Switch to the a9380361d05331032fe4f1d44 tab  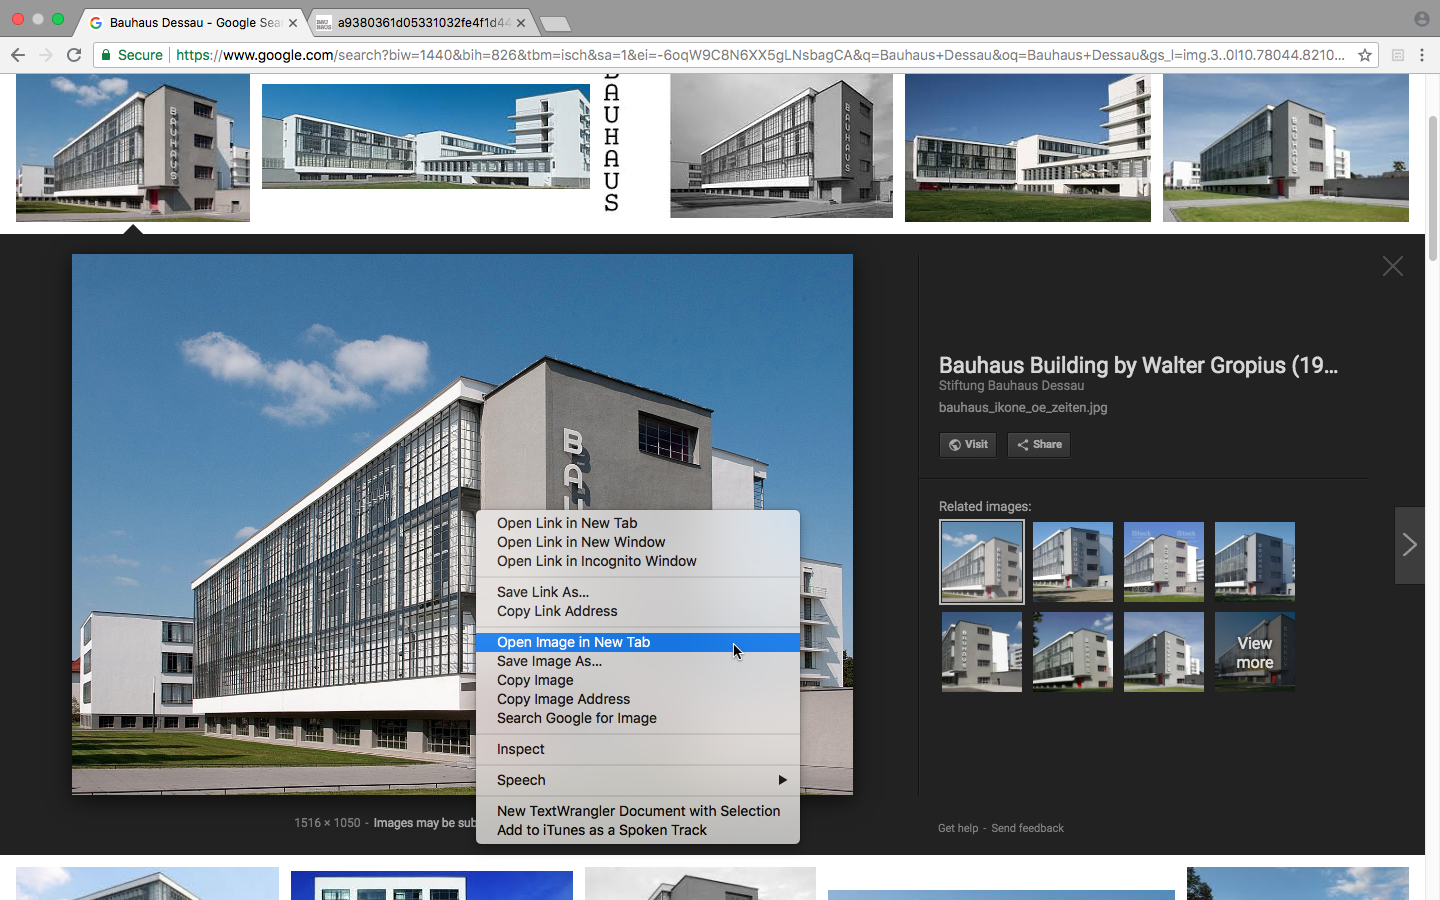tap(420, 22)
